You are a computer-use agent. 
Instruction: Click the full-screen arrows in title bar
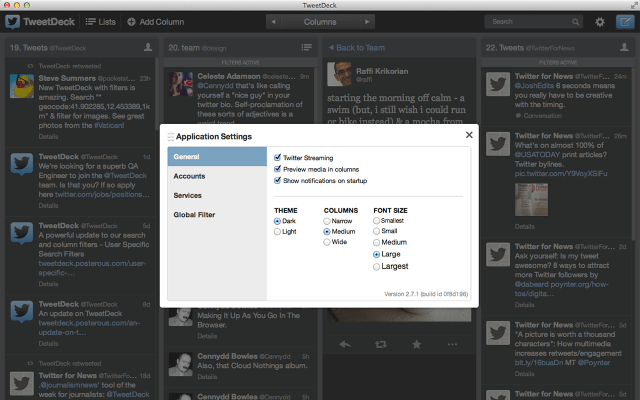pos(634,5)
